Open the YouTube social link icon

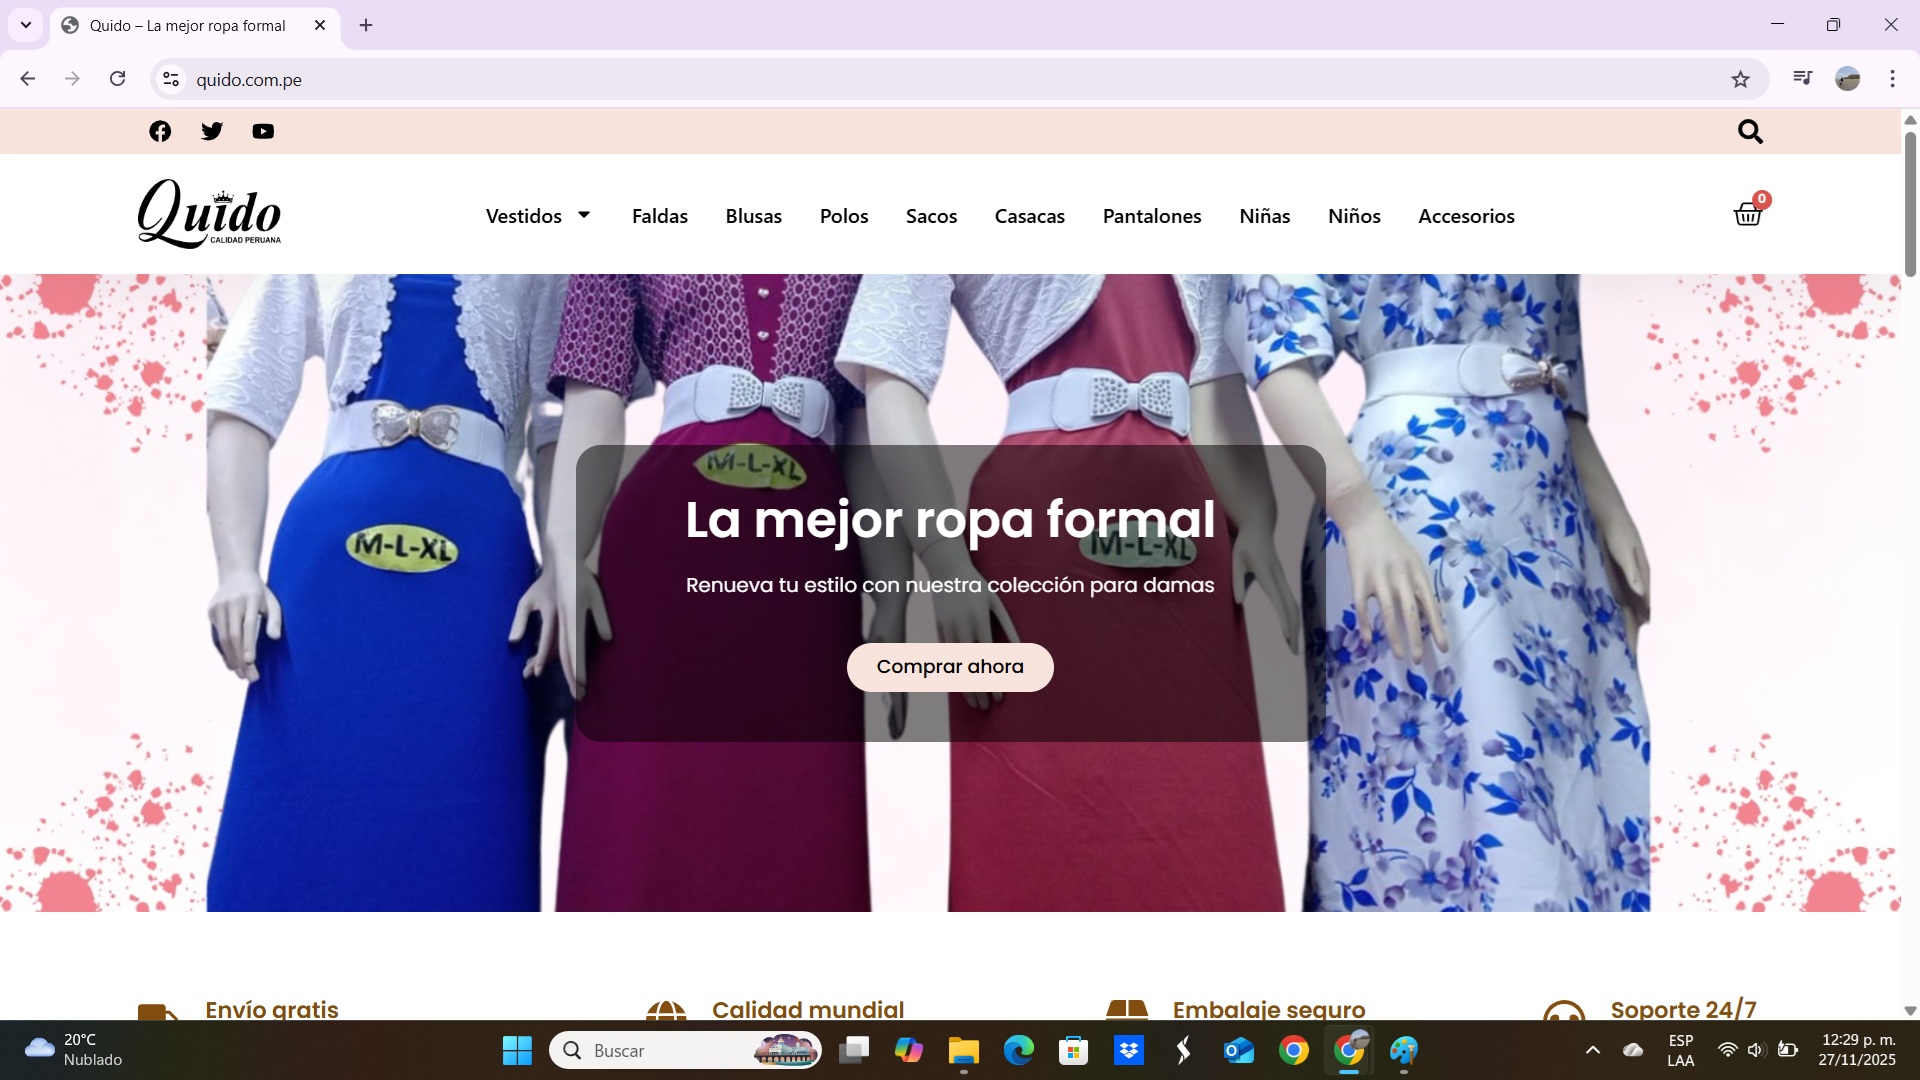coord(263,131)
